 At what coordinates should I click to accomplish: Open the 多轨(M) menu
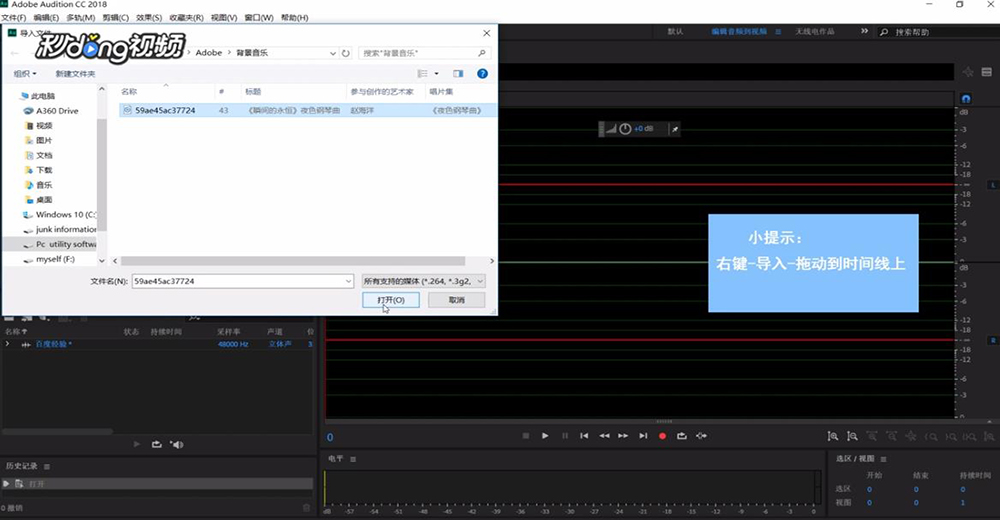(80, 18)
